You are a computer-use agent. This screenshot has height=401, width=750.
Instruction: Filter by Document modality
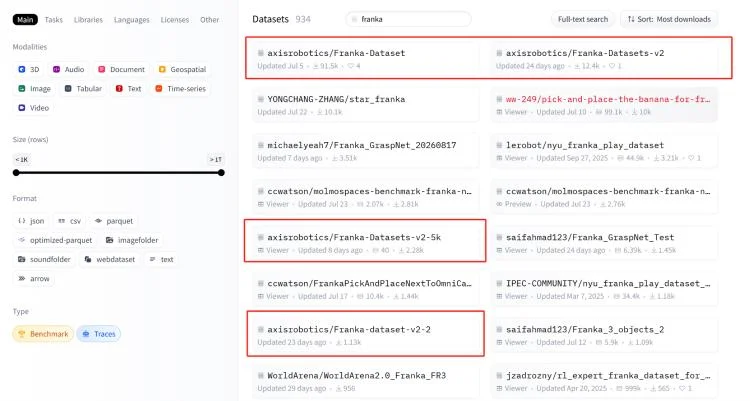coord(121,69)
